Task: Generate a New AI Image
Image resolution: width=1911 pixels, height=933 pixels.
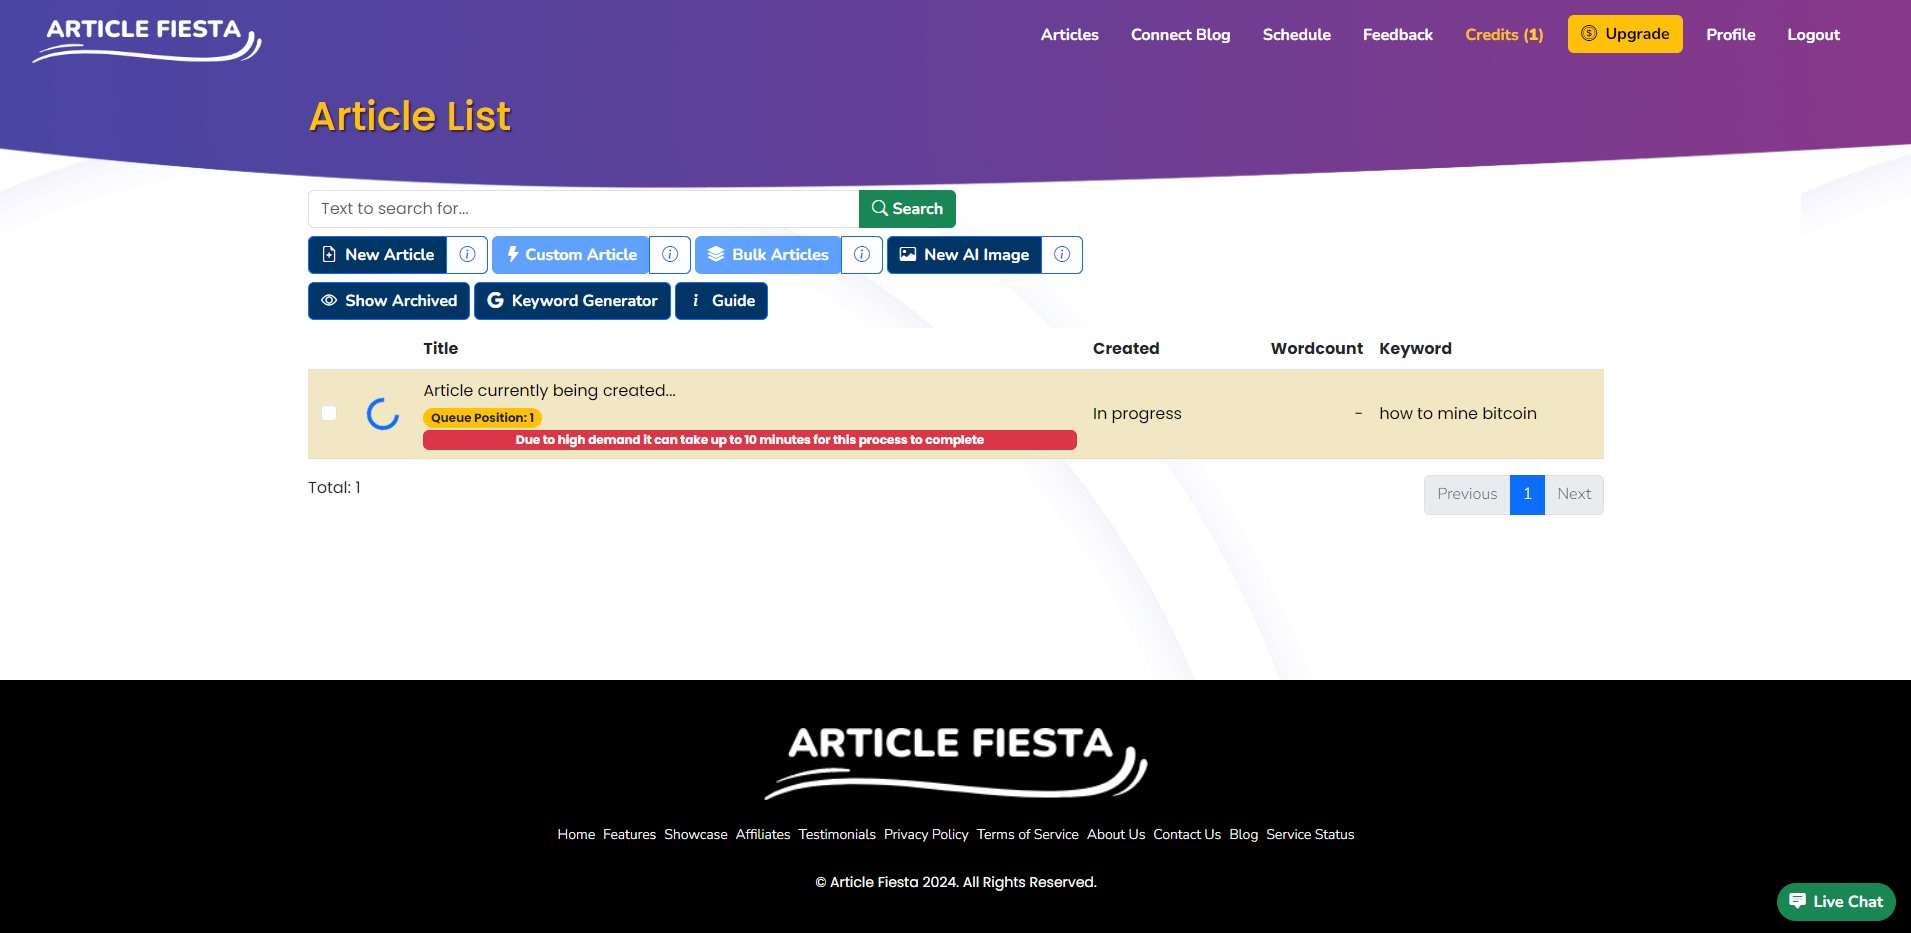Action: [x=964, y=255]
